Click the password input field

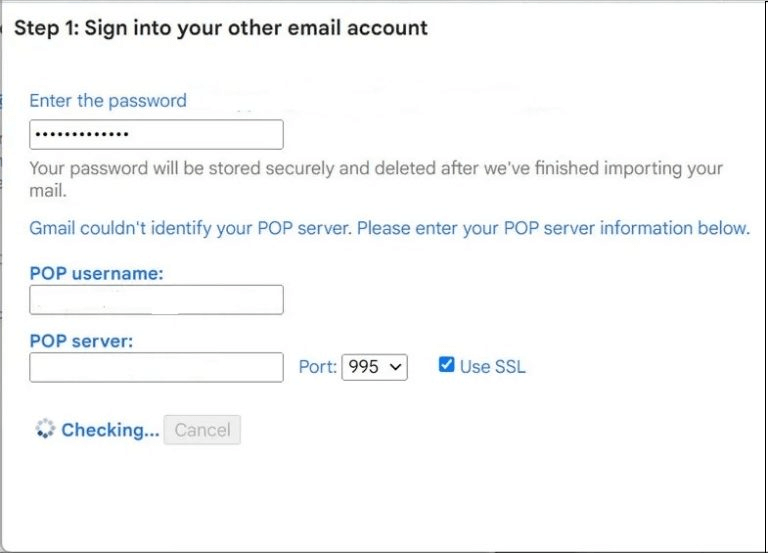pos(156,134)
